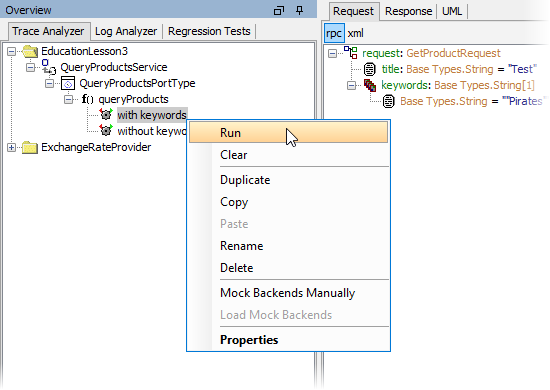This screenshot has width=550, height=390.
Task: Click the ExchangeRateProvider folder icon
Action: click(x=30, y=147)
